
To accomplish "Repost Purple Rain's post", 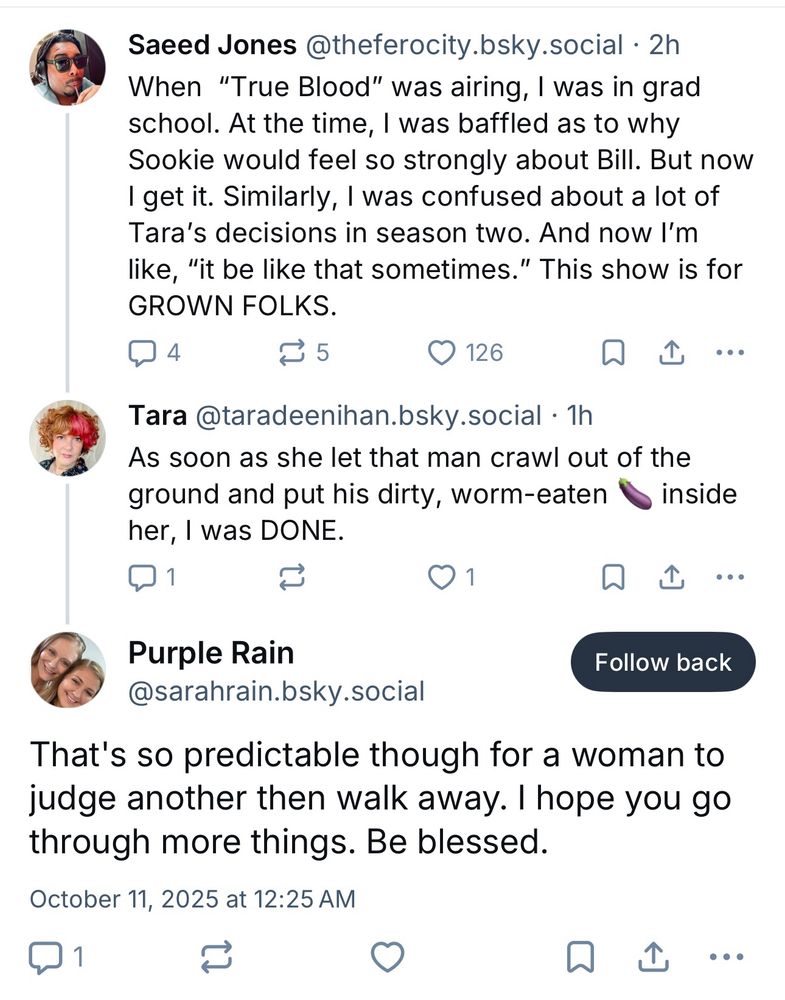I will (x=217, y=957).
